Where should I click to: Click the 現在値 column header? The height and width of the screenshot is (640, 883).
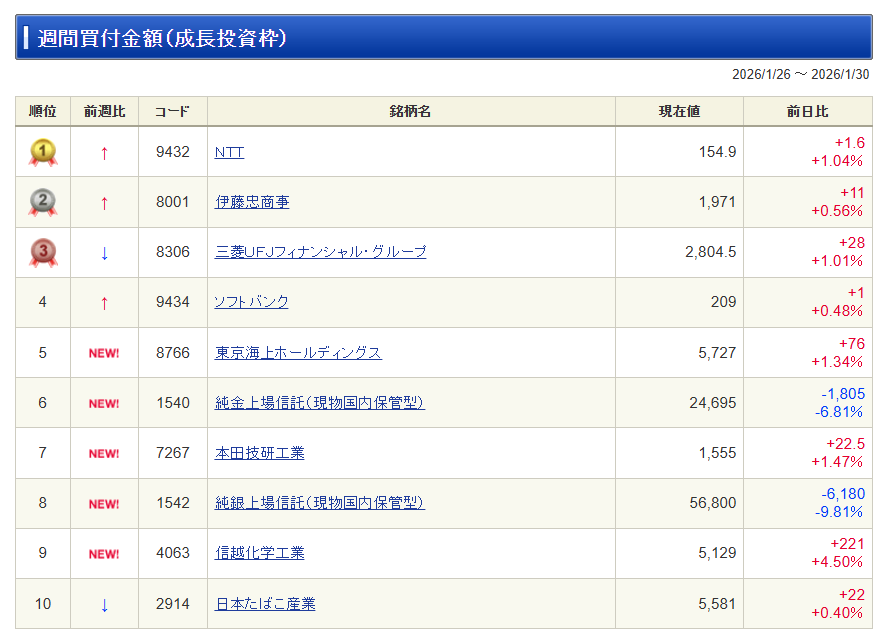click(679, 112)
